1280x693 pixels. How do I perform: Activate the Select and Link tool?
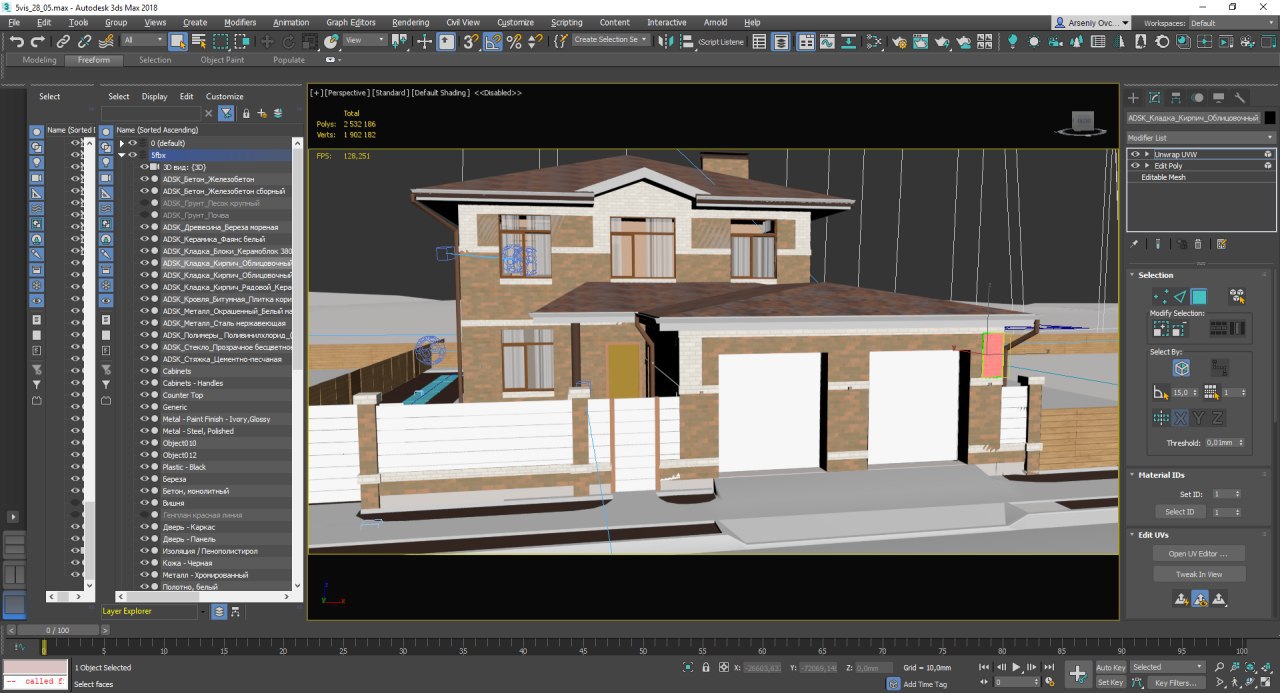tap(63, 41)
